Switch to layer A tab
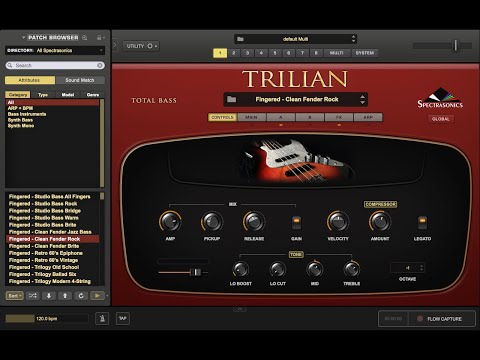The height and width of the screenshot is (360, 480). (x=281, y=117)
